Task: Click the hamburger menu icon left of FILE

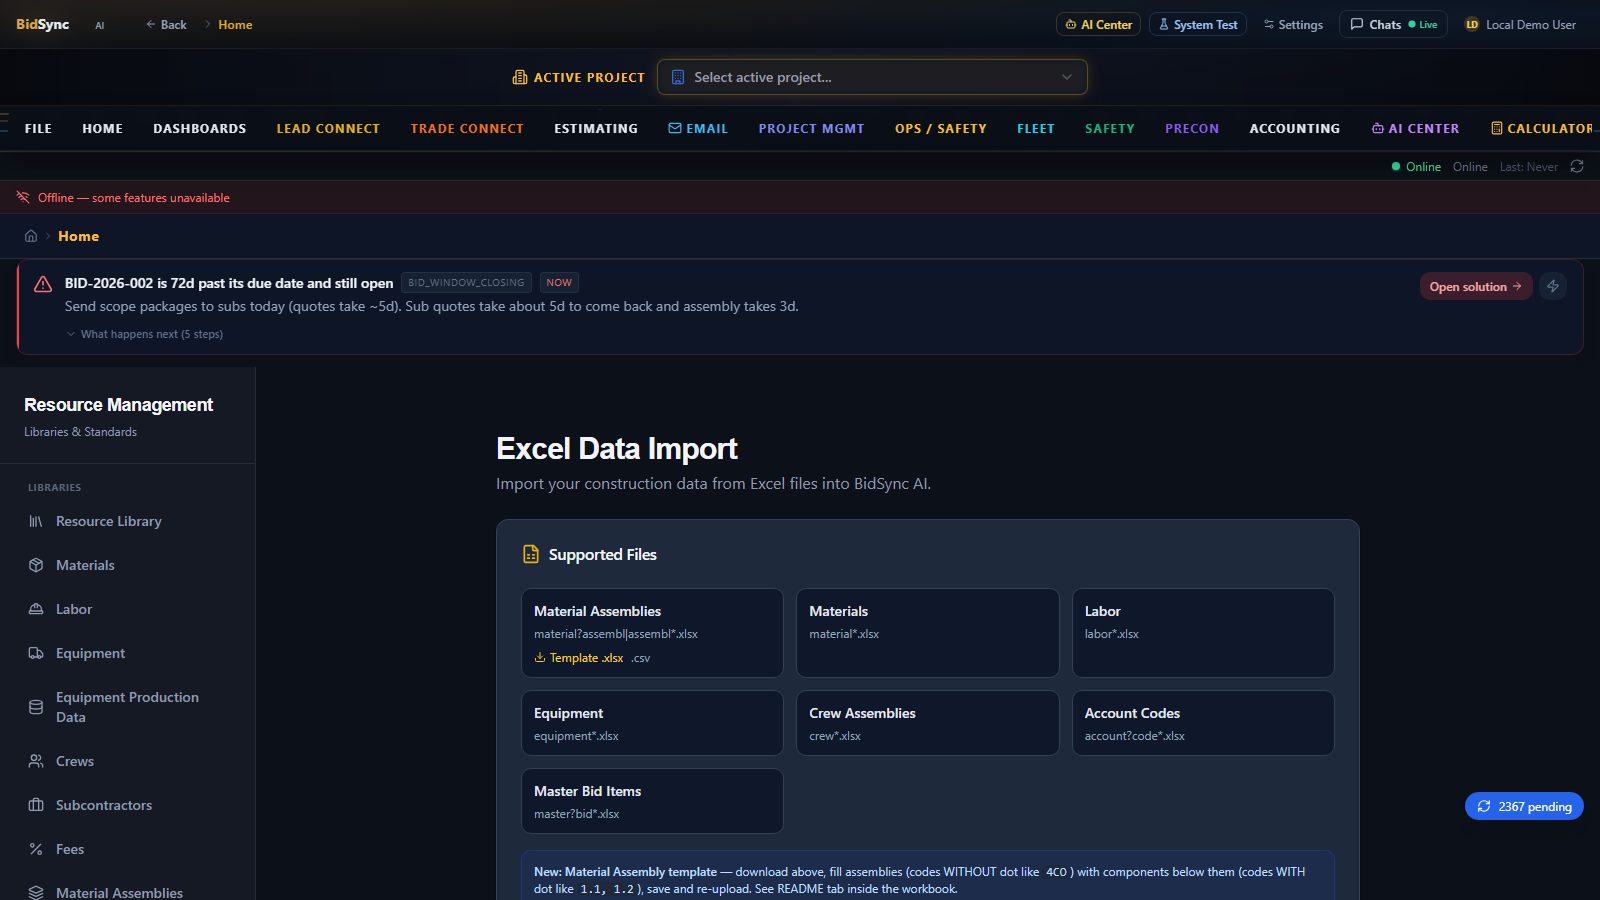Action: (4, 123)
